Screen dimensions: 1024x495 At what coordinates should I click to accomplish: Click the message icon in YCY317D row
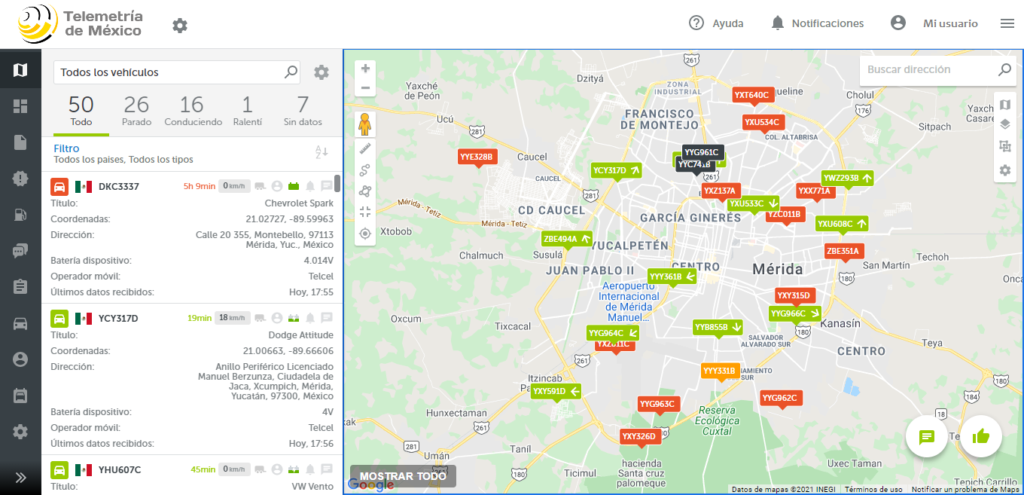327,318
